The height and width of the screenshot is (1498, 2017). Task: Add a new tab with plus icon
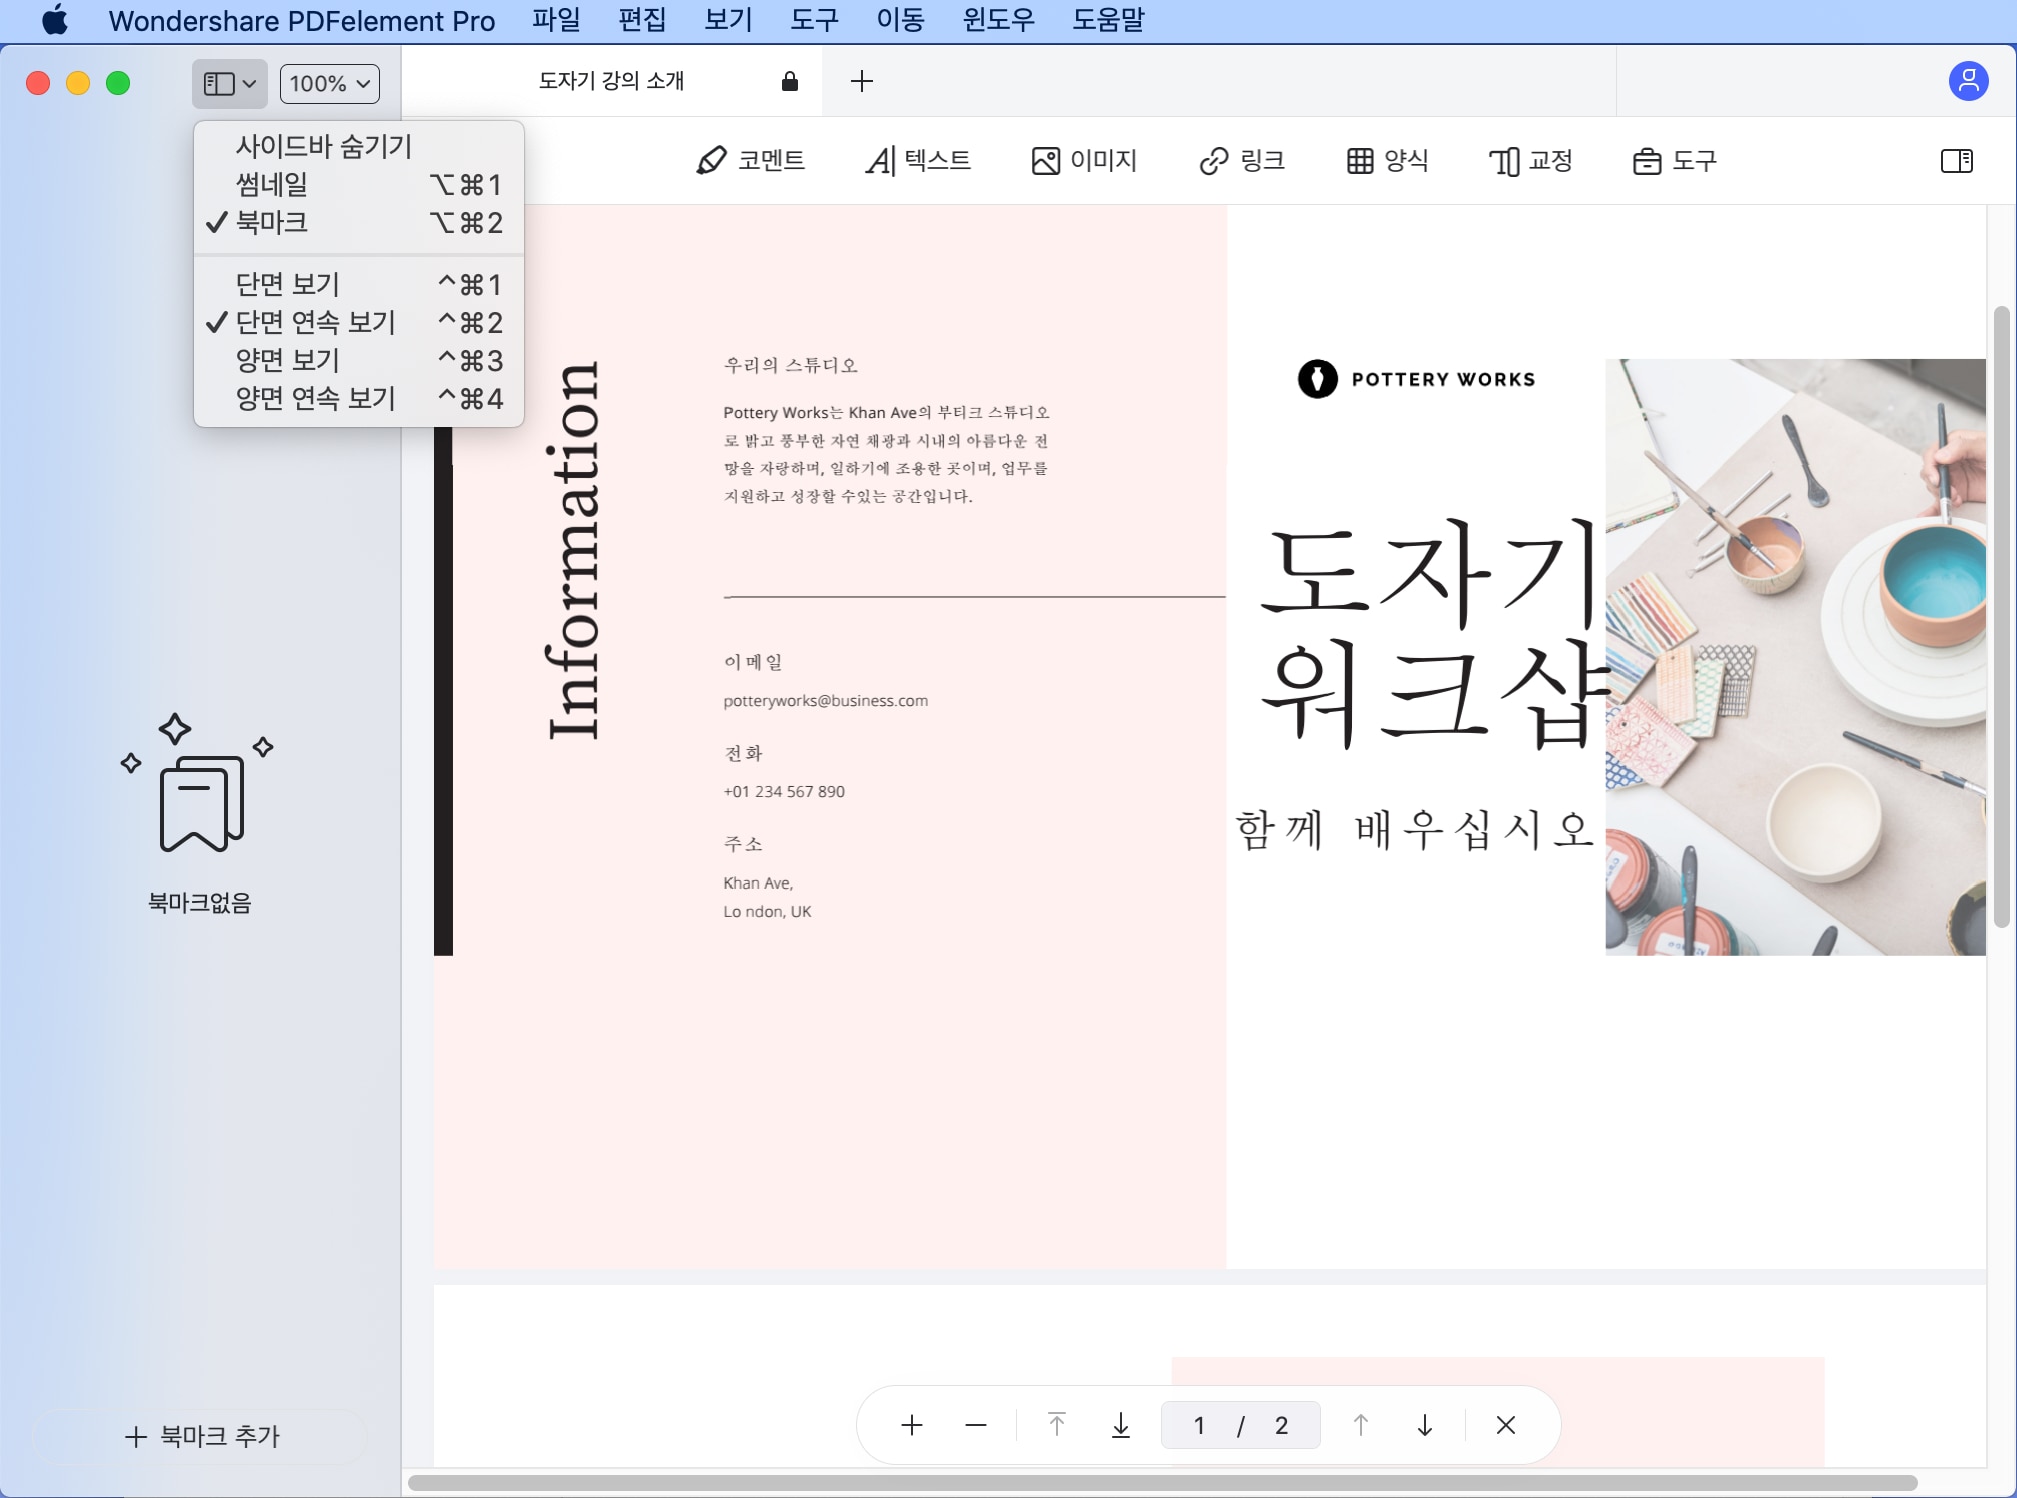point(862,81)
